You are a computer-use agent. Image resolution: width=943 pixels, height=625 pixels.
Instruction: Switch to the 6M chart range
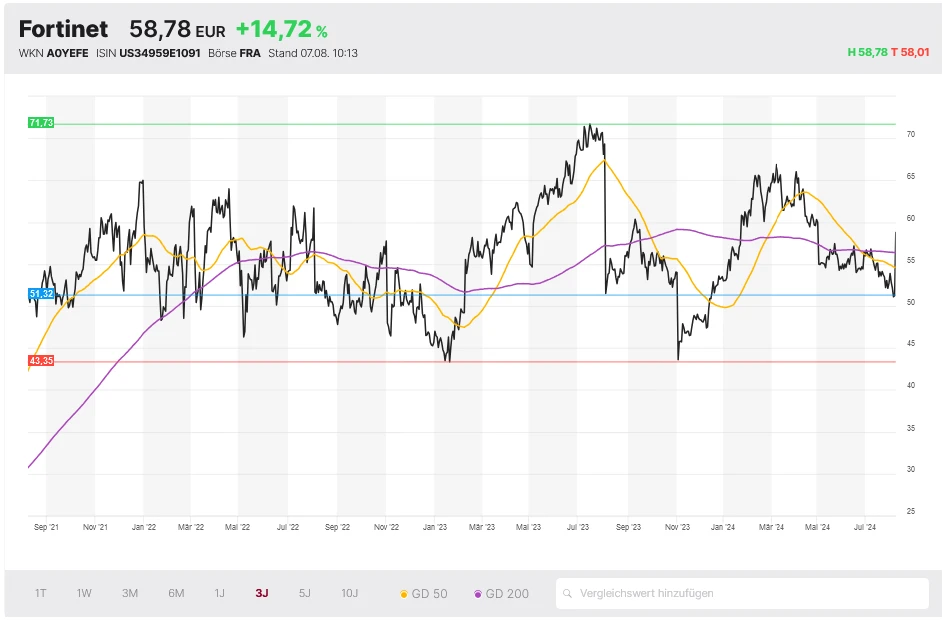pyautogui.click(x=176, y=593)
